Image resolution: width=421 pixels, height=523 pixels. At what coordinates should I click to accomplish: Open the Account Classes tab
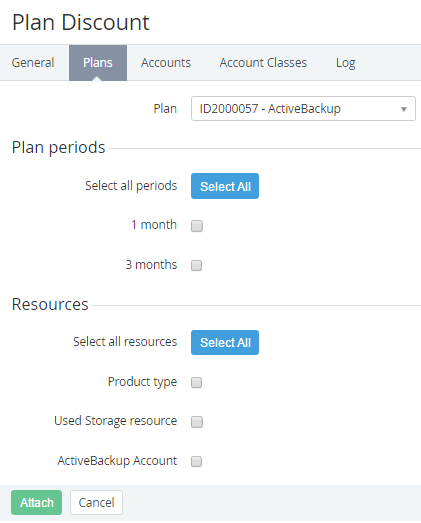(x=263, y=63)
